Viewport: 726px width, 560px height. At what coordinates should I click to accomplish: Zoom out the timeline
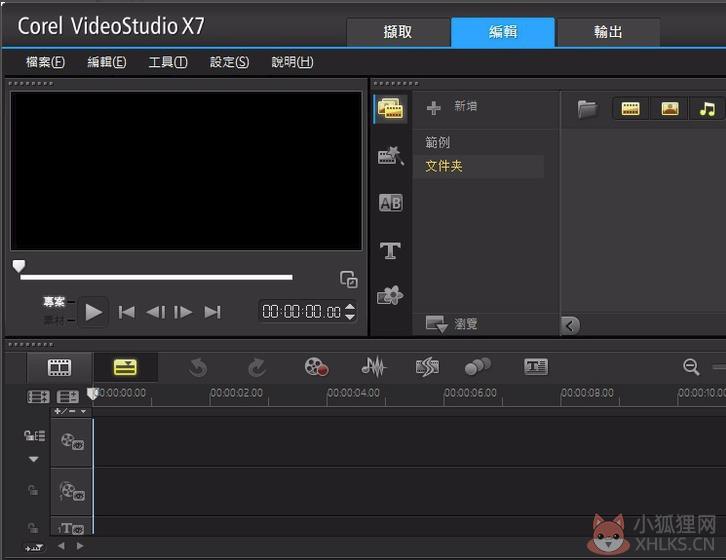coord(691,367)
